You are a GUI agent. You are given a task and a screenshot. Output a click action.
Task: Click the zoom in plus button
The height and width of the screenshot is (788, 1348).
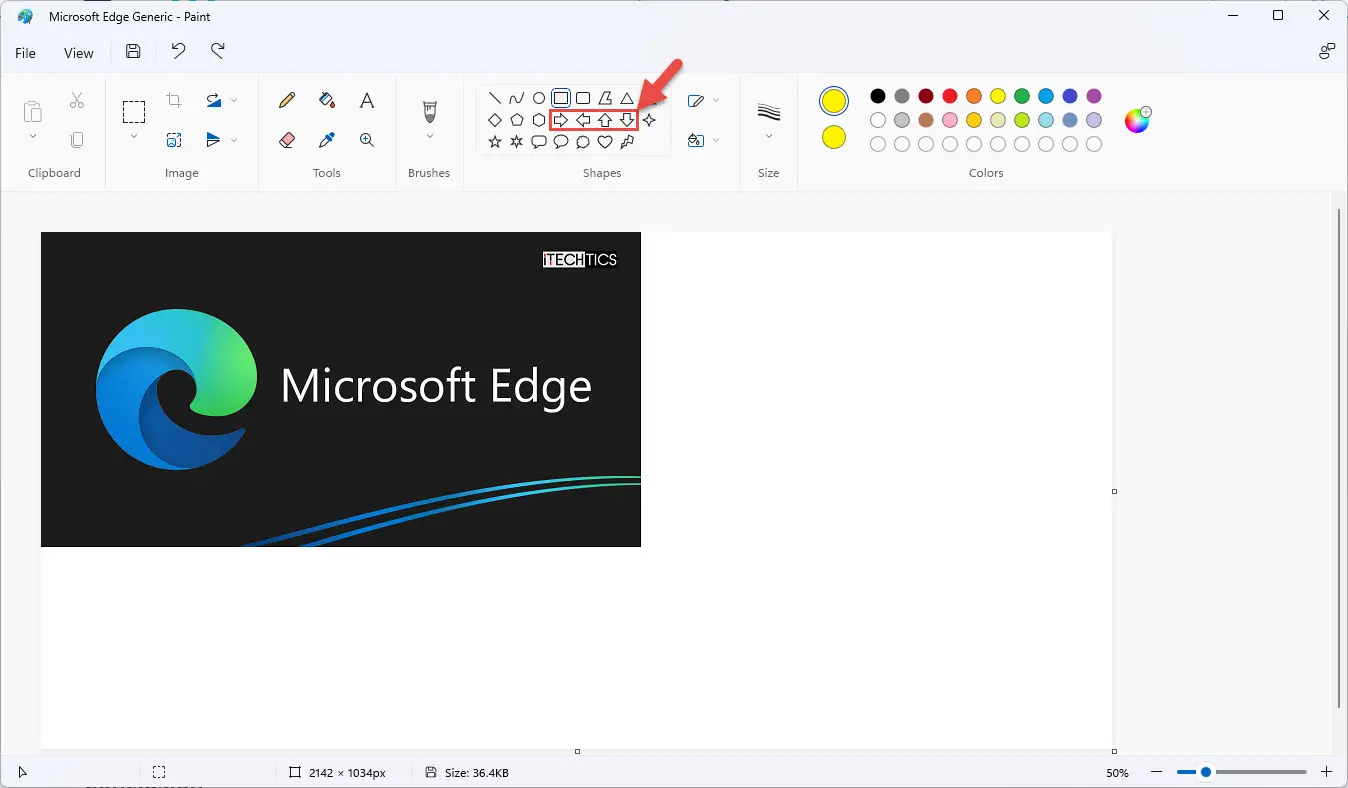[1327, 772]
